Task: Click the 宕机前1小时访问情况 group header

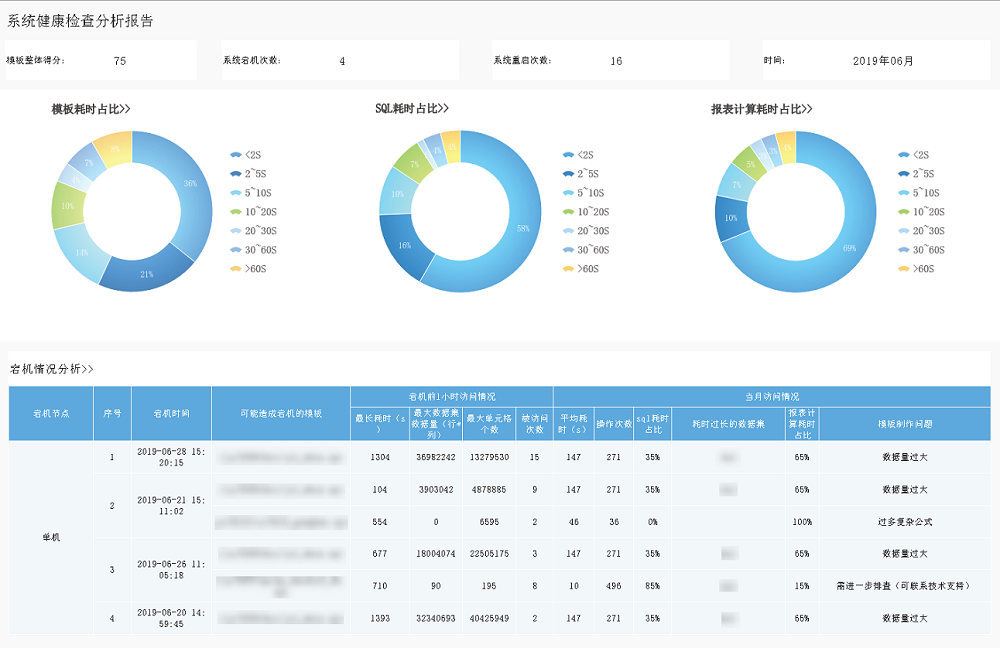Action: point(452,397)
